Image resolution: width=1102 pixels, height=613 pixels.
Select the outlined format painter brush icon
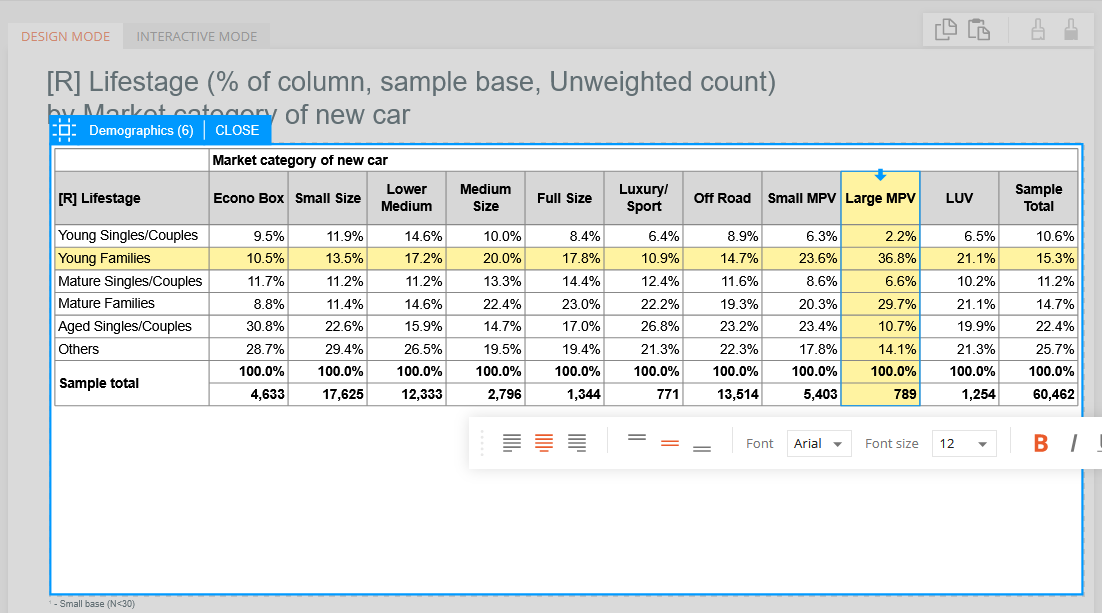(x=1036, y=30)
